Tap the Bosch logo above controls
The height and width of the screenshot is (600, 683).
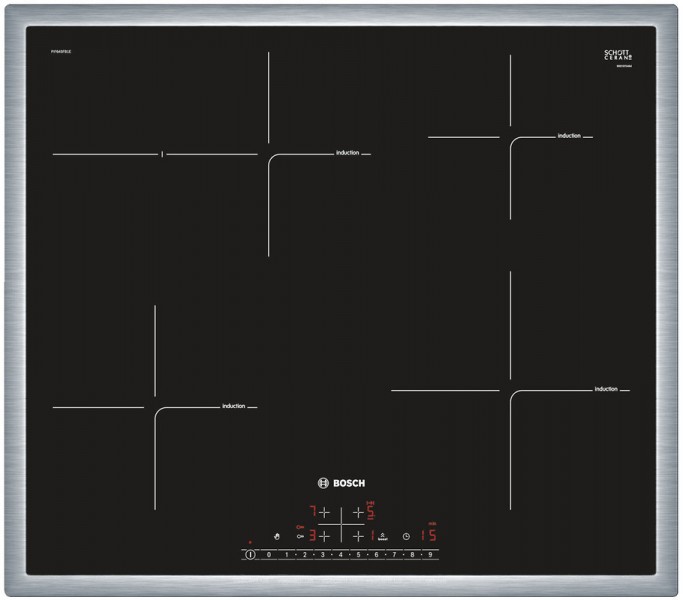(x=341, y=483)
